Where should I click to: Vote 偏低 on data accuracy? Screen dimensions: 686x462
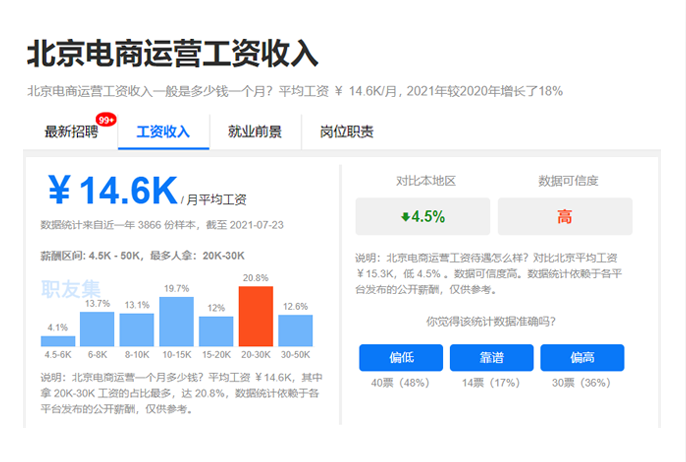coord(401,357)
